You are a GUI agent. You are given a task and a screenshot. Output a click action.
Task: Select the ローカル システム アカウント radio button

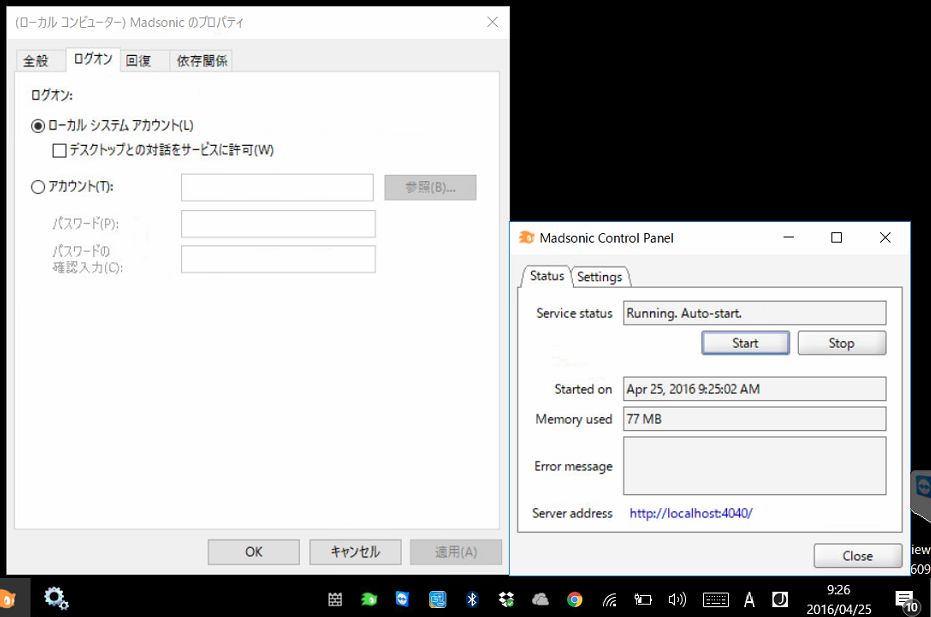(x=39, y=125)
